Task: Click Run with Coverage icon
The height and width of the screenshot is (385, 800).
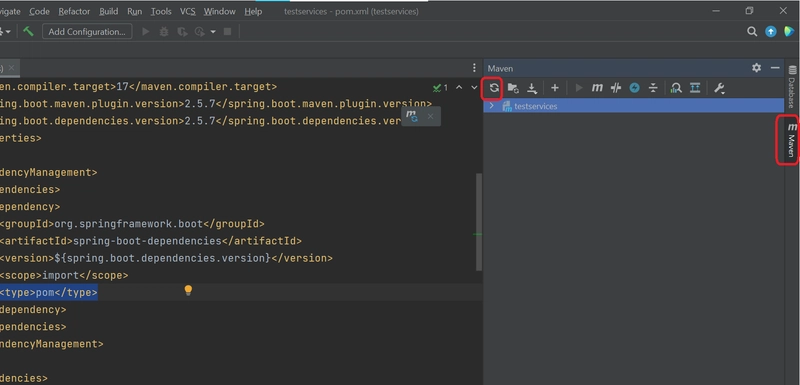Action: pos(182,32)
